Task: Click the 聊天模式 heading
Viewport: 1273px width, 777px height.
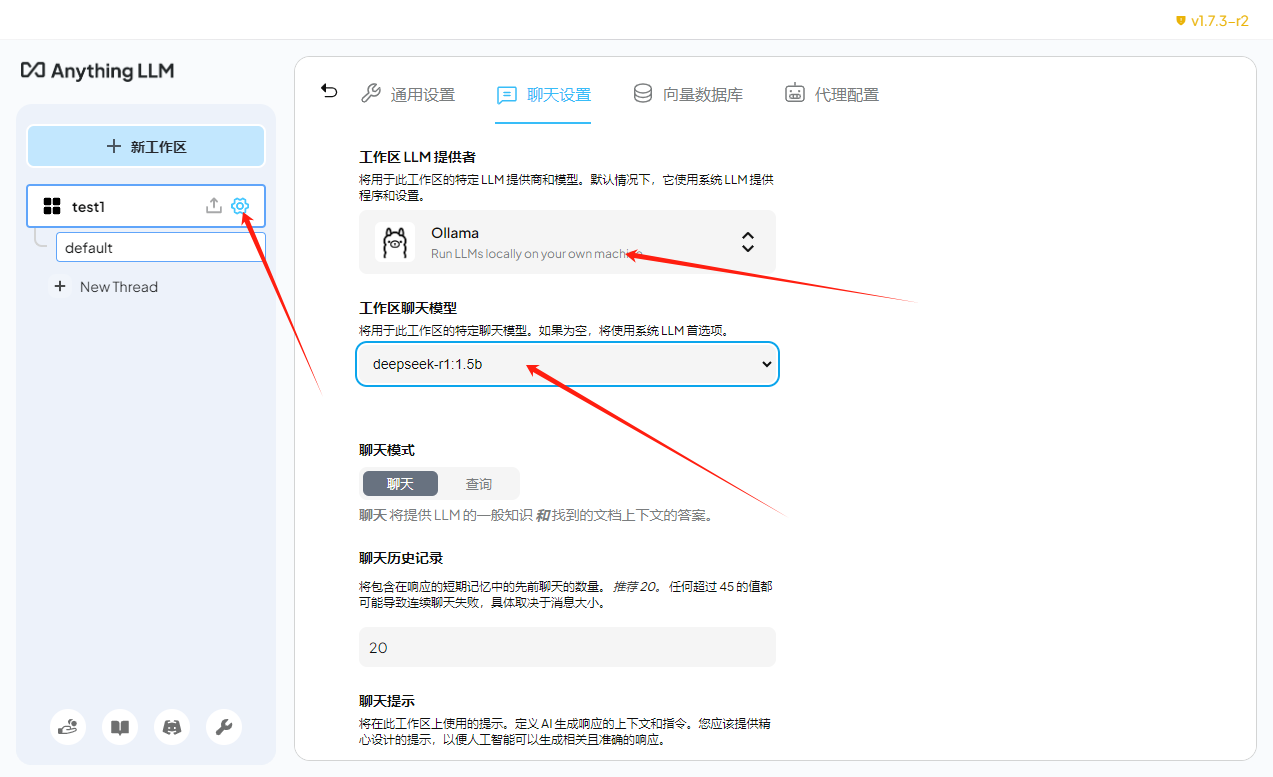Action: coord(387,450)
